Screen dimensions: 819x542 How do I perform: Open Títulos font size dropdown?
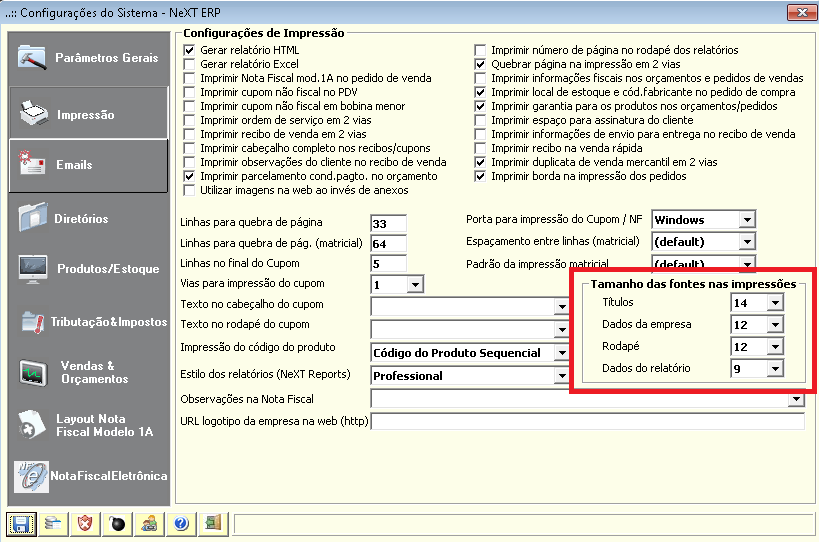[775, 303]
